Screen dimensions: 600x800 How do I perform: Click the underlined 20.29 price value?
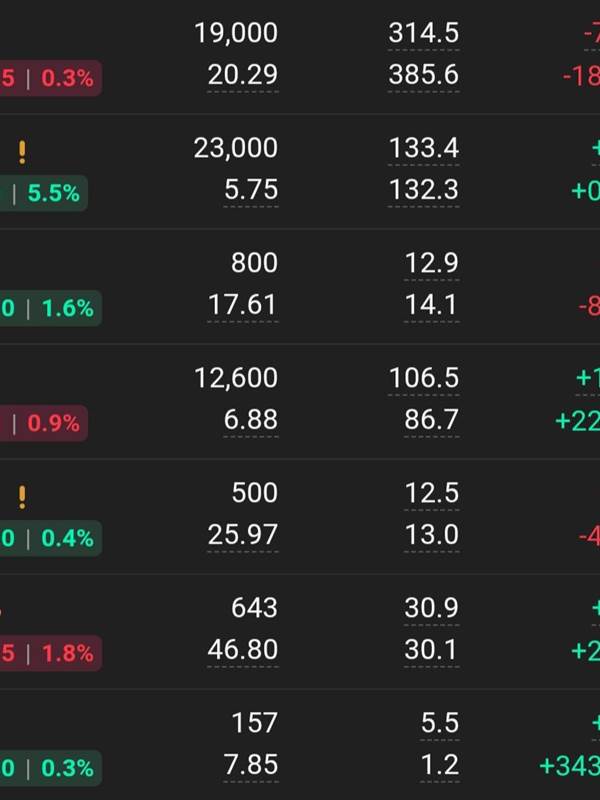243,75
